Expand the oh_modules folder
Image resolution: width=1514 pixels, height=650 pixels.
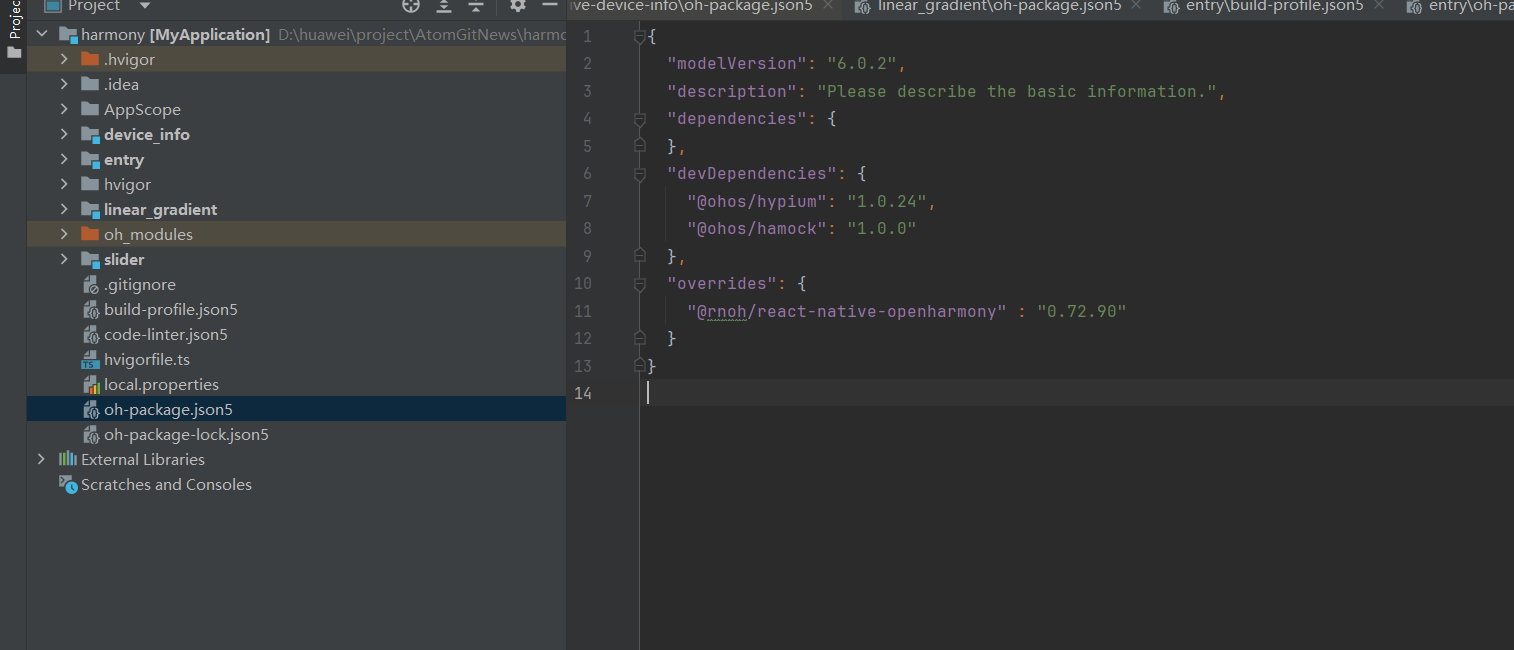[64, 235]
